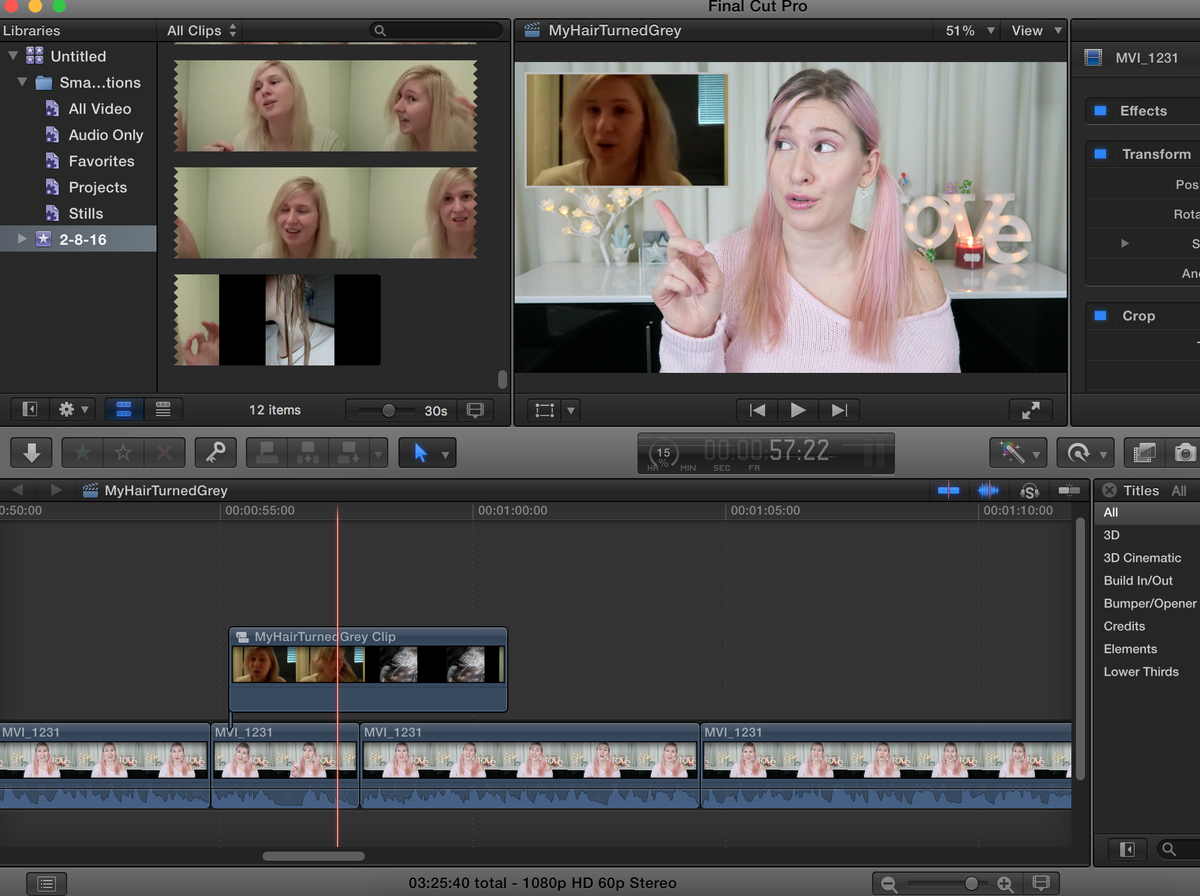Image resolution: width=1200 pixels, height=896 pixels.
Task: Toggle the Crop checkbox in inspector
Action: click(x=1100, y=316)
